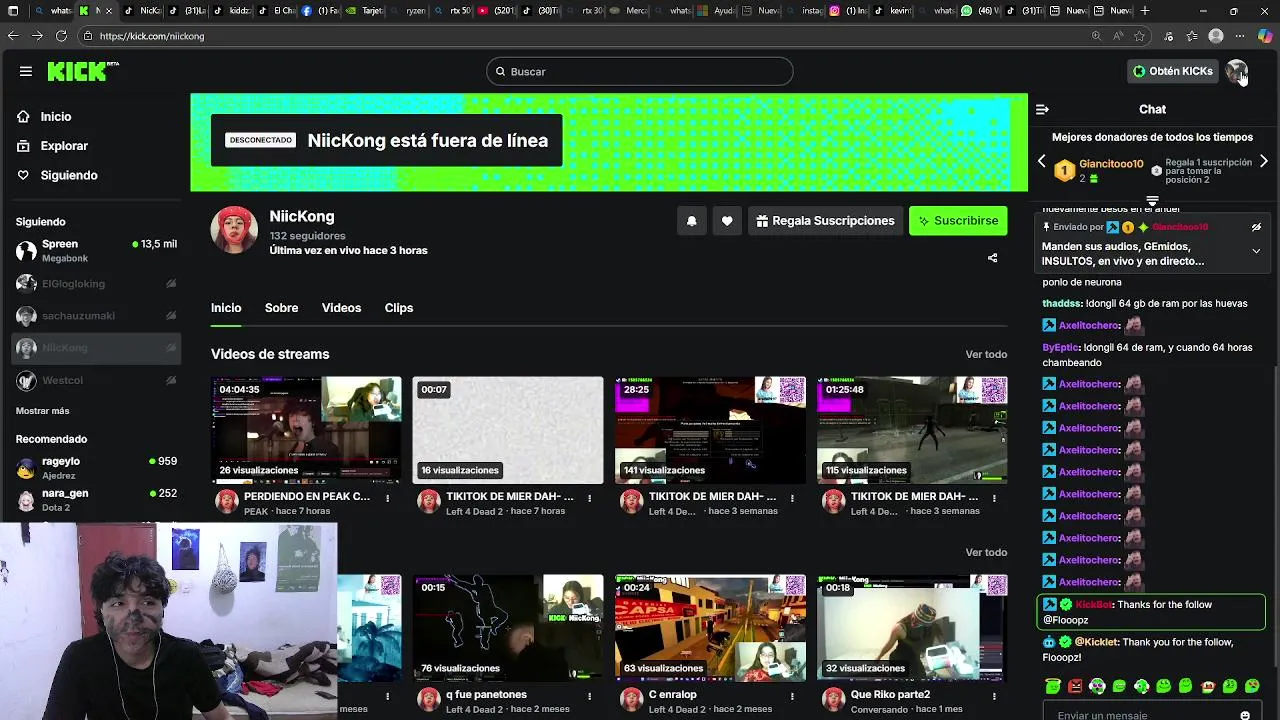Screen dimensions: 1280x720
Task: Click the green Suscribirse button
Action: click(x=958, y=221)
